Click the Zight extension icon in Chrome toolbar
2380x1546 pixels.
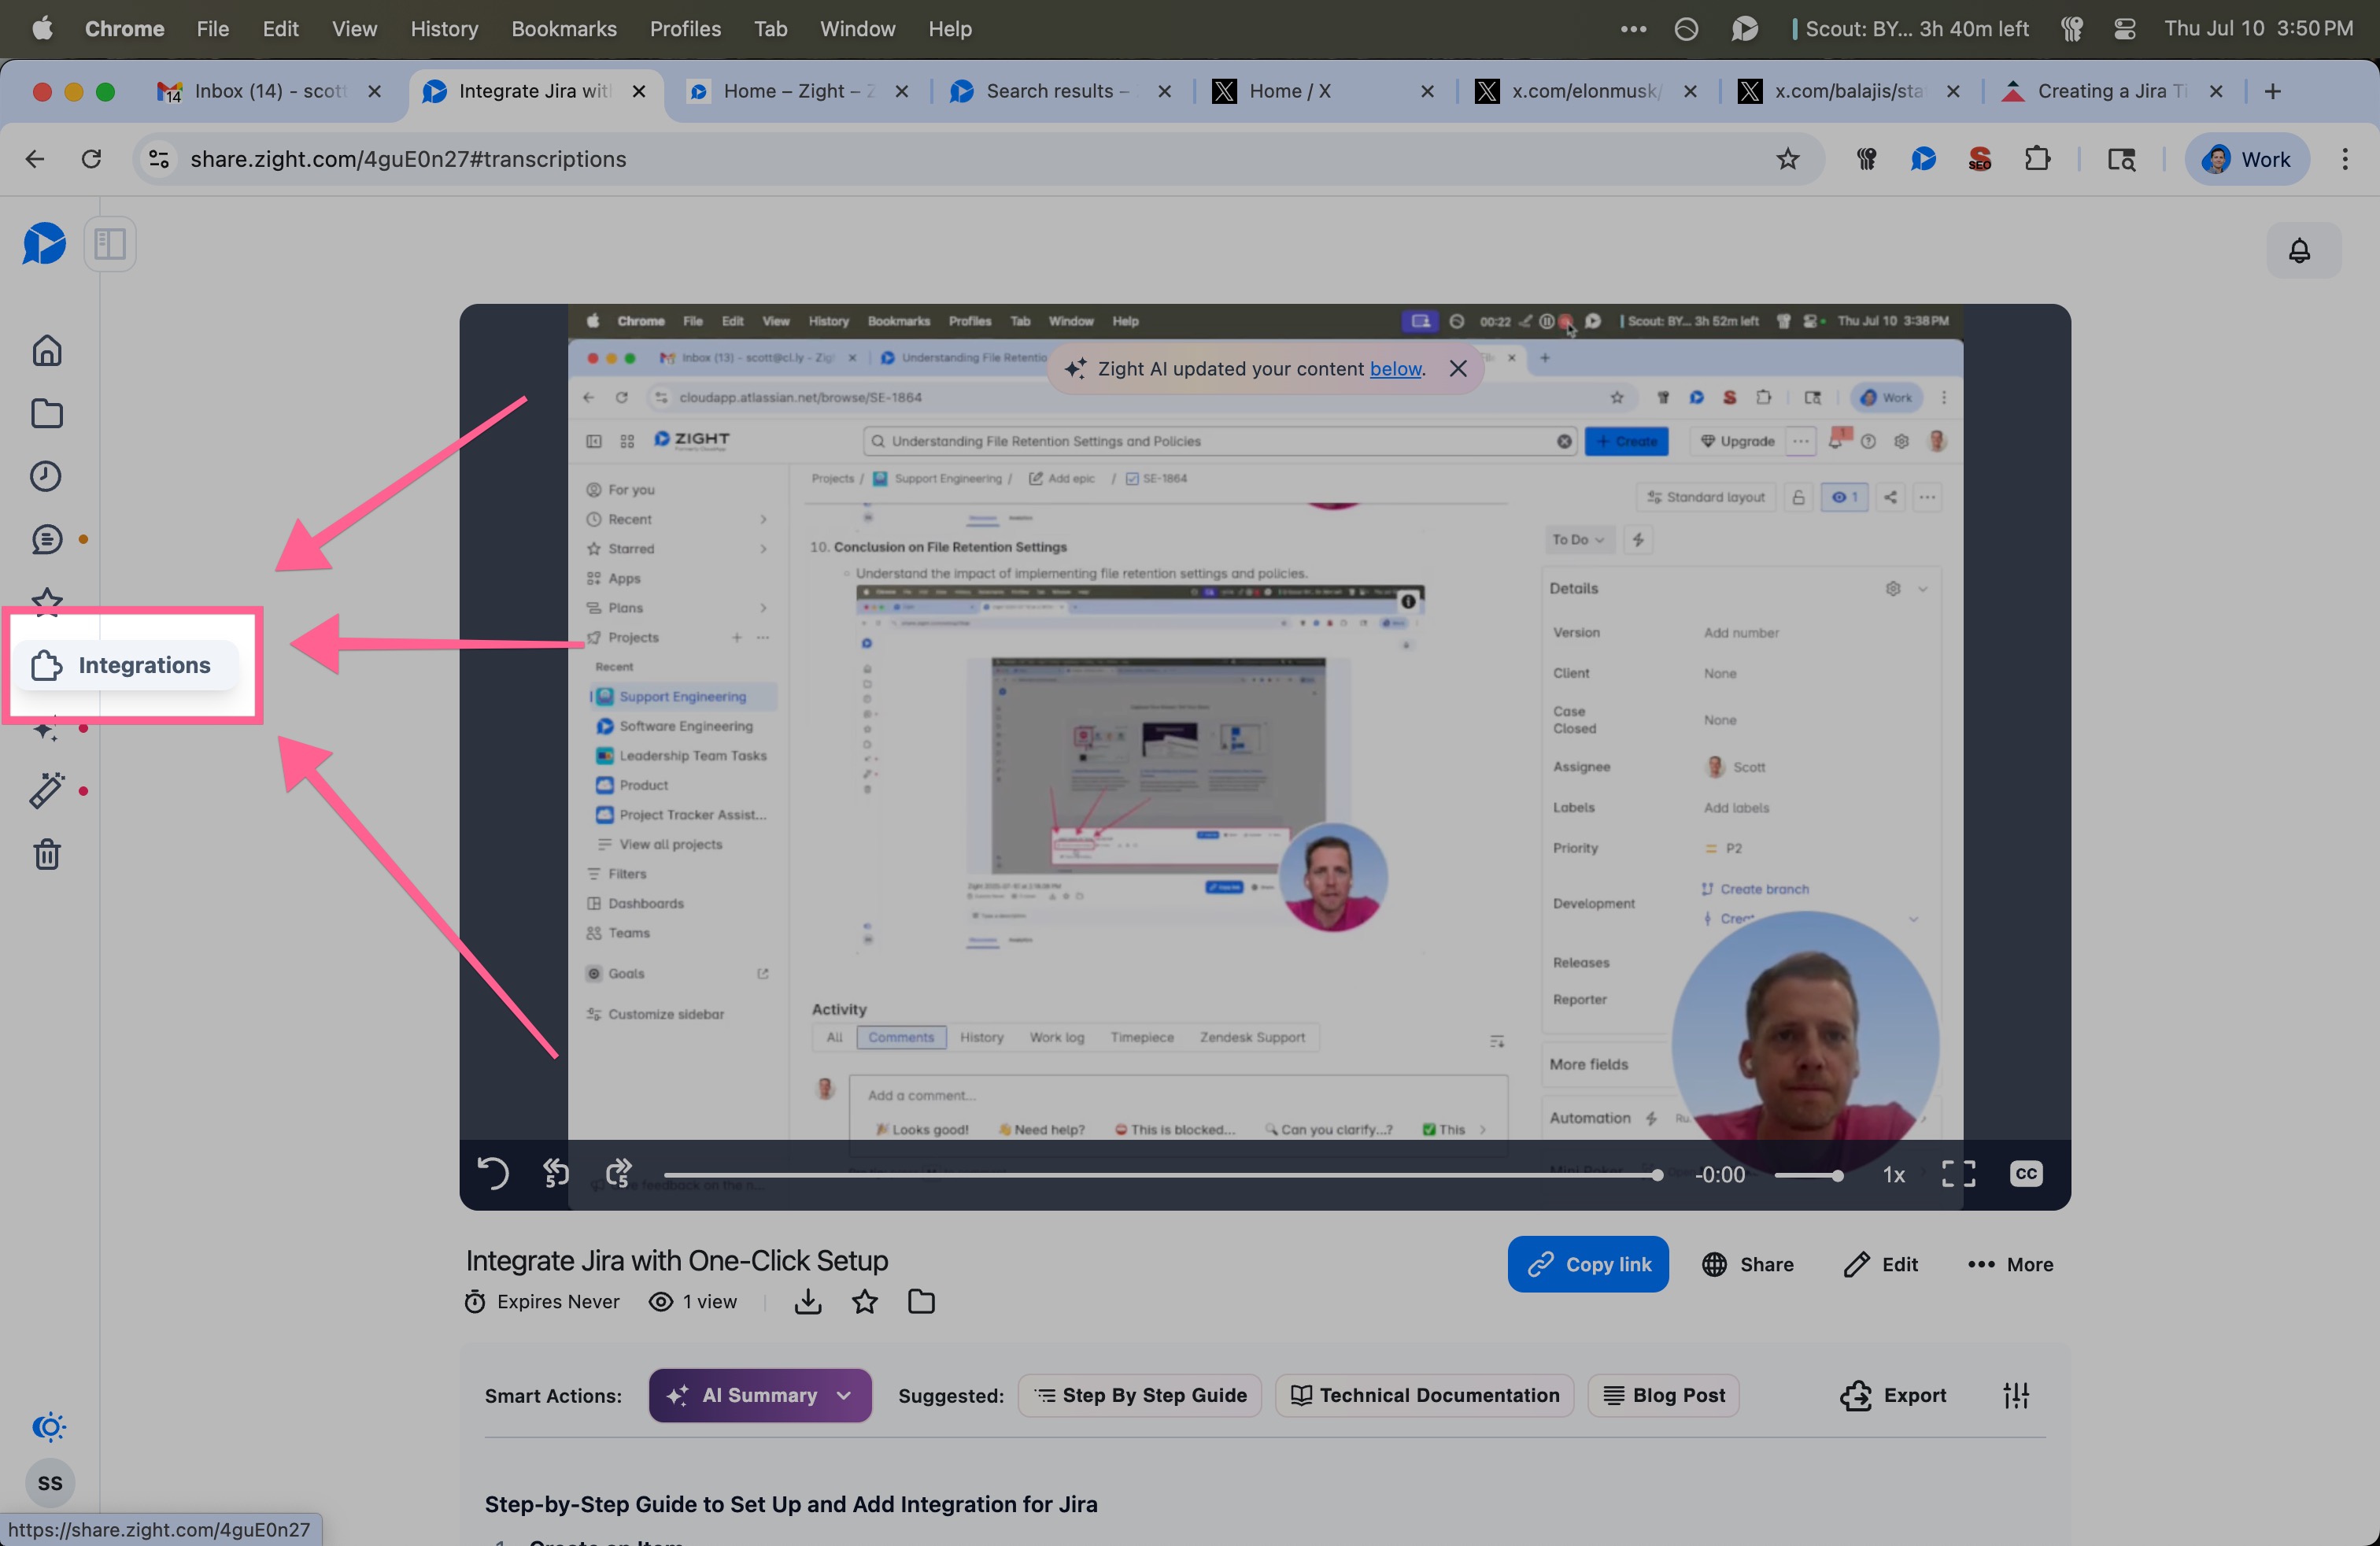pyautogui.click(x=1923, y=159)
